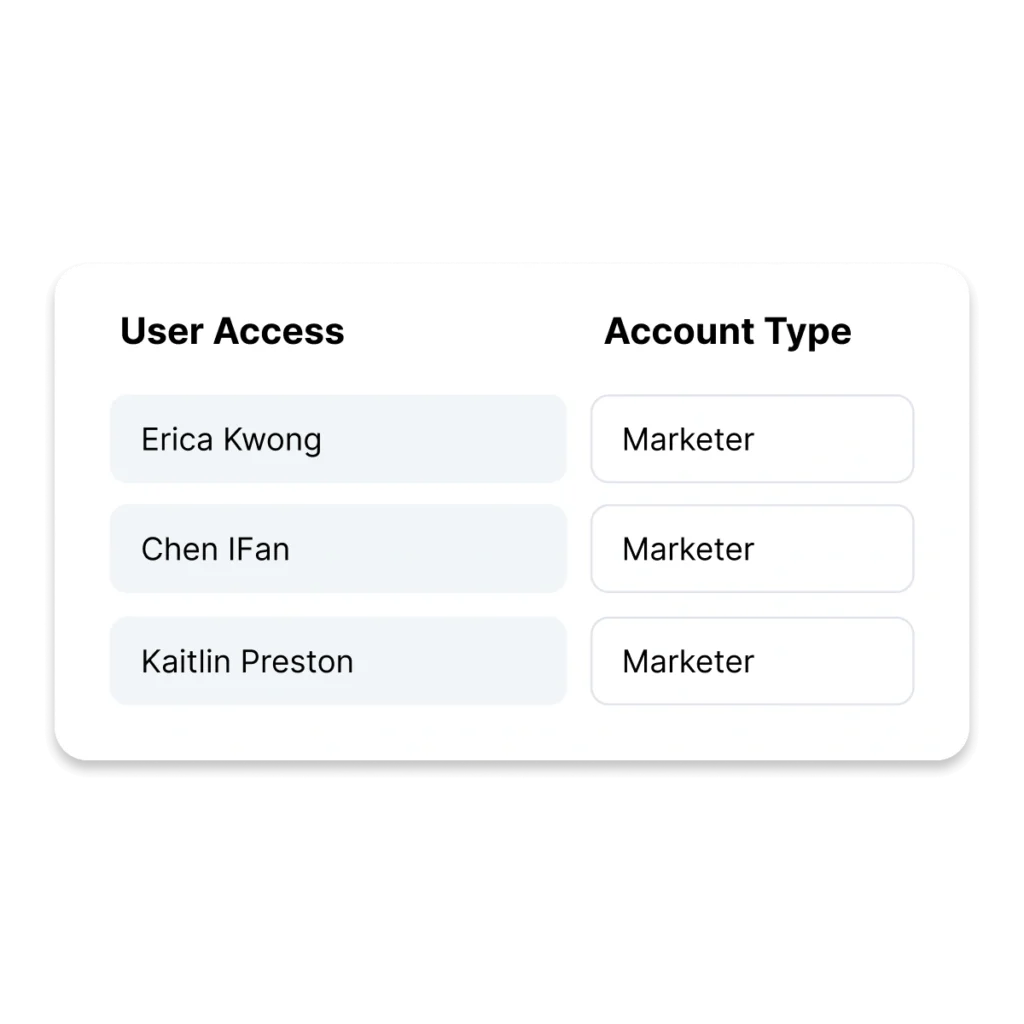This screenshot has height=1024, width=1024.
Task: Click Erica Kwong's name text
Action: coord(232,440)
